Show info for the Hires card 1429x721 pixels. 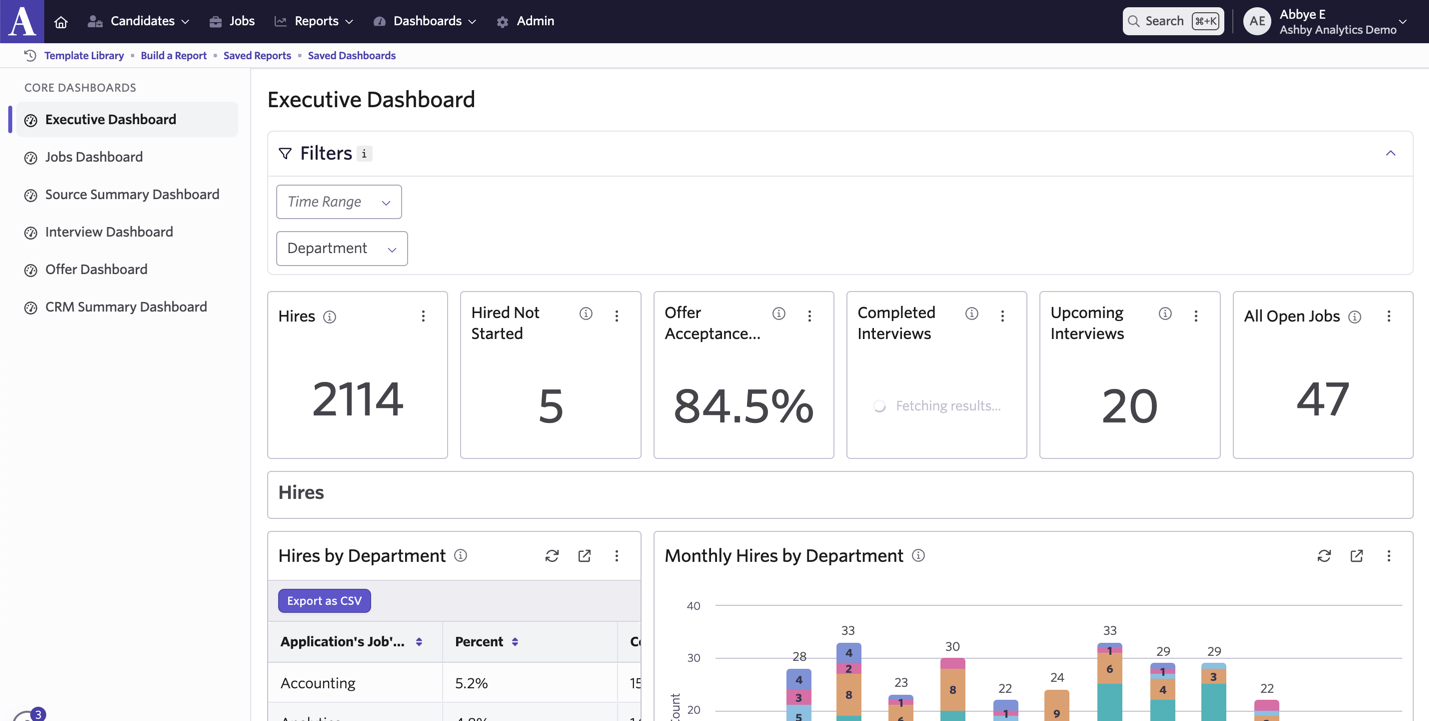point(330,317)
